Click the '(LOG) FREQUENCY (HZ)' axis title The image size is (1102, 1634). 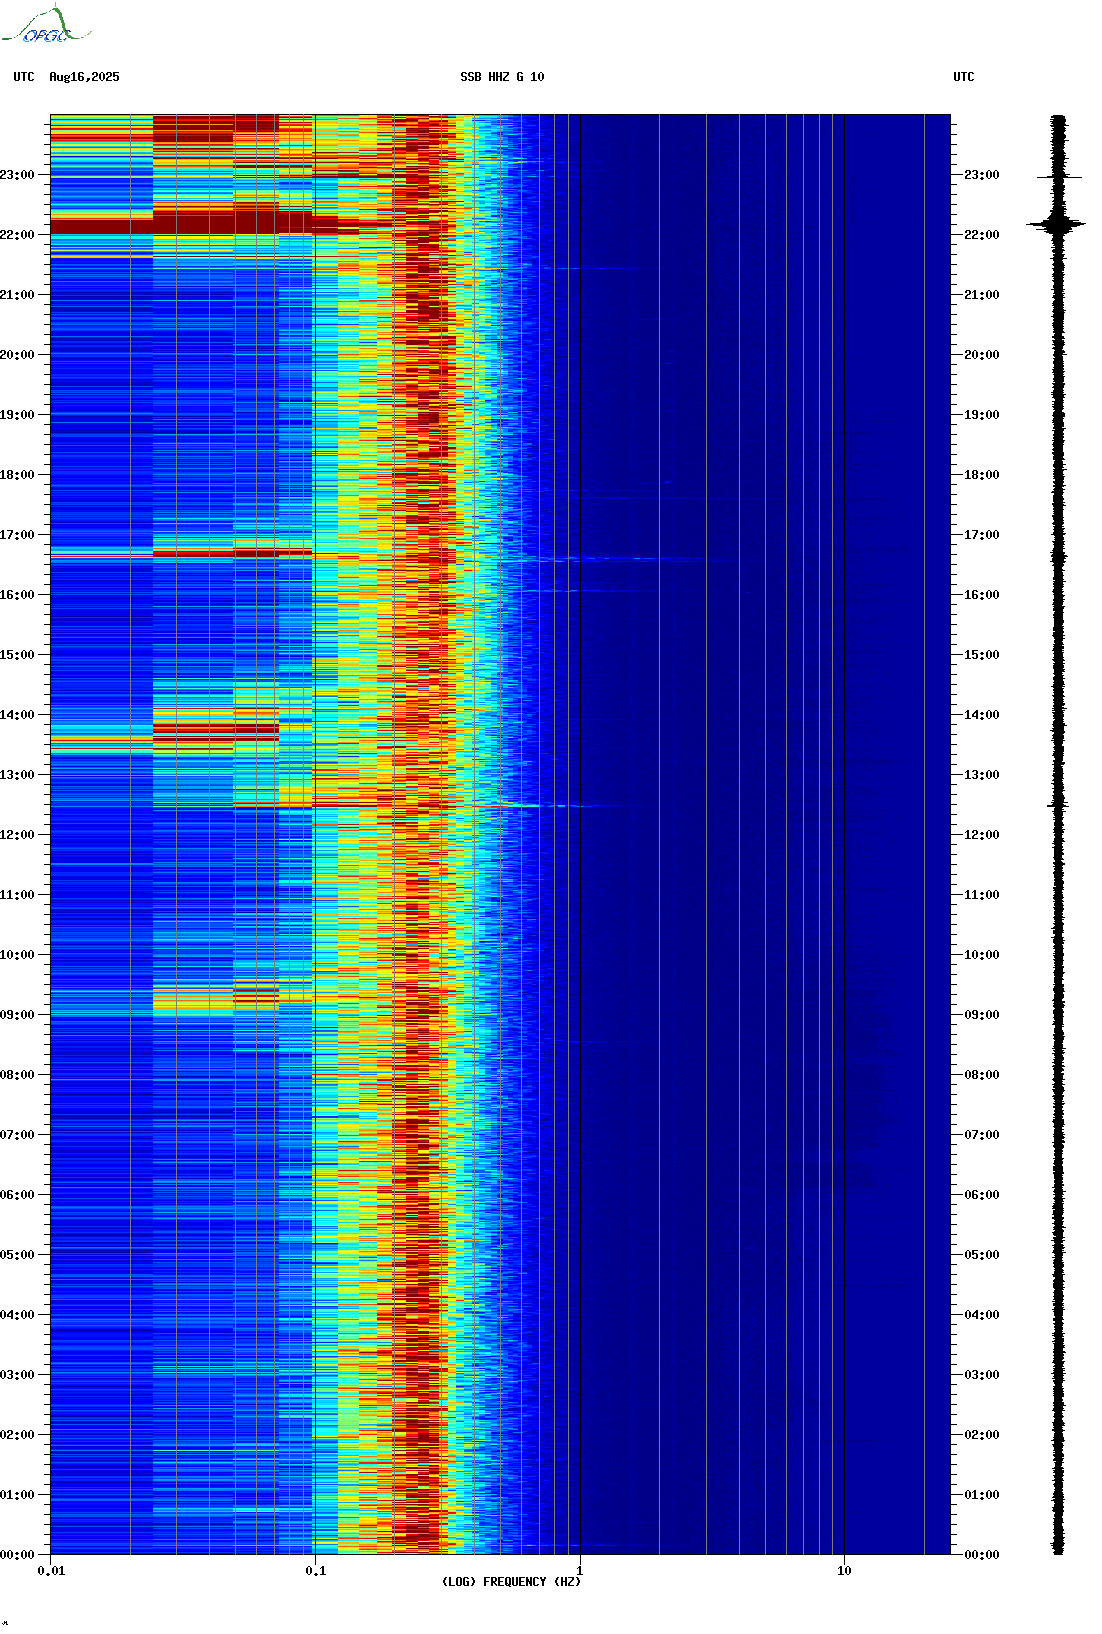511,1582
